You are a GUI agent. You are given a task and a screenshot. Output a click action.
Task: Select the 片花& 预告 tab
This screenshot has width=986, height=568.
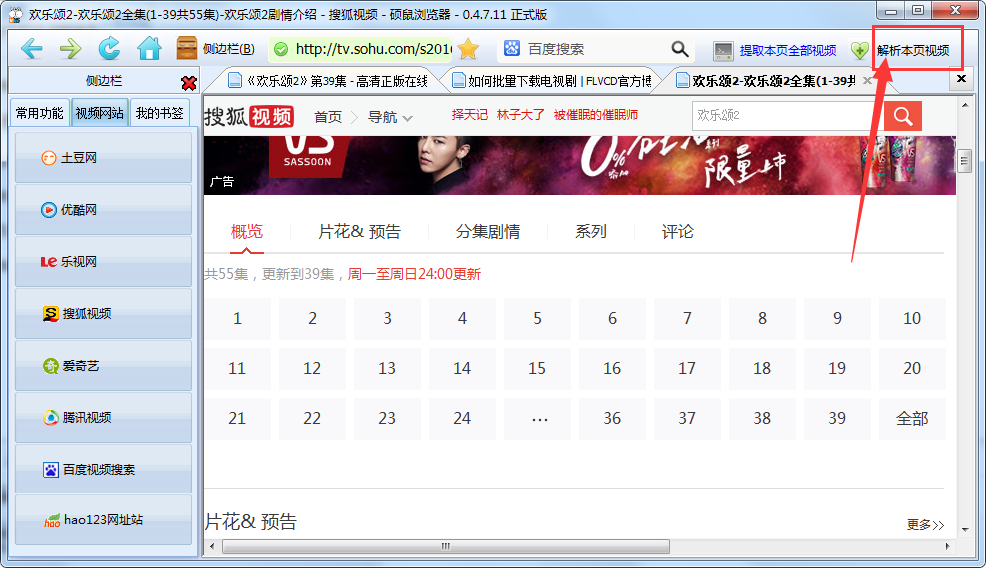[359, 231]
